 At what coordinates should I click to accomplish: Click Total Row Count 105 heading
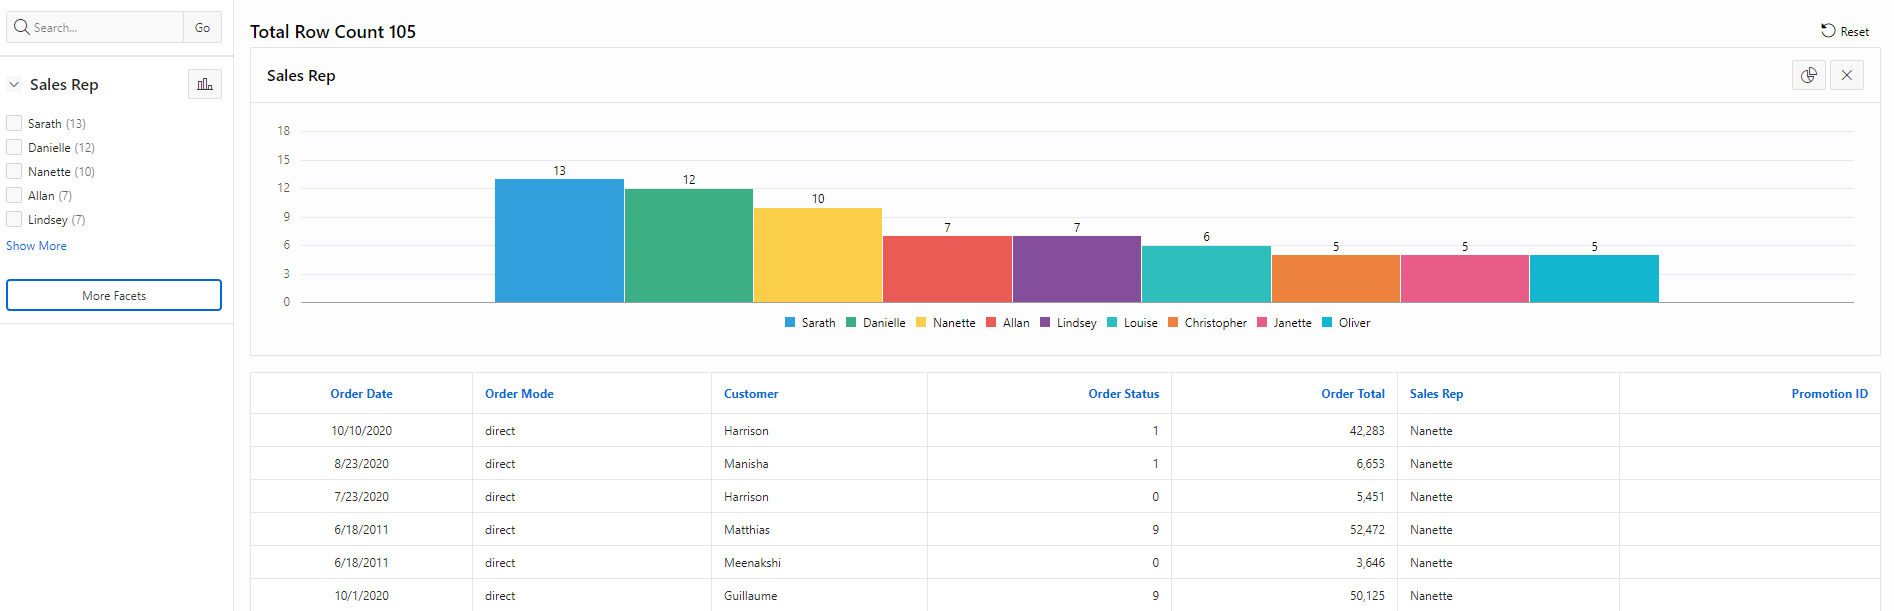(x=333, y=32)
